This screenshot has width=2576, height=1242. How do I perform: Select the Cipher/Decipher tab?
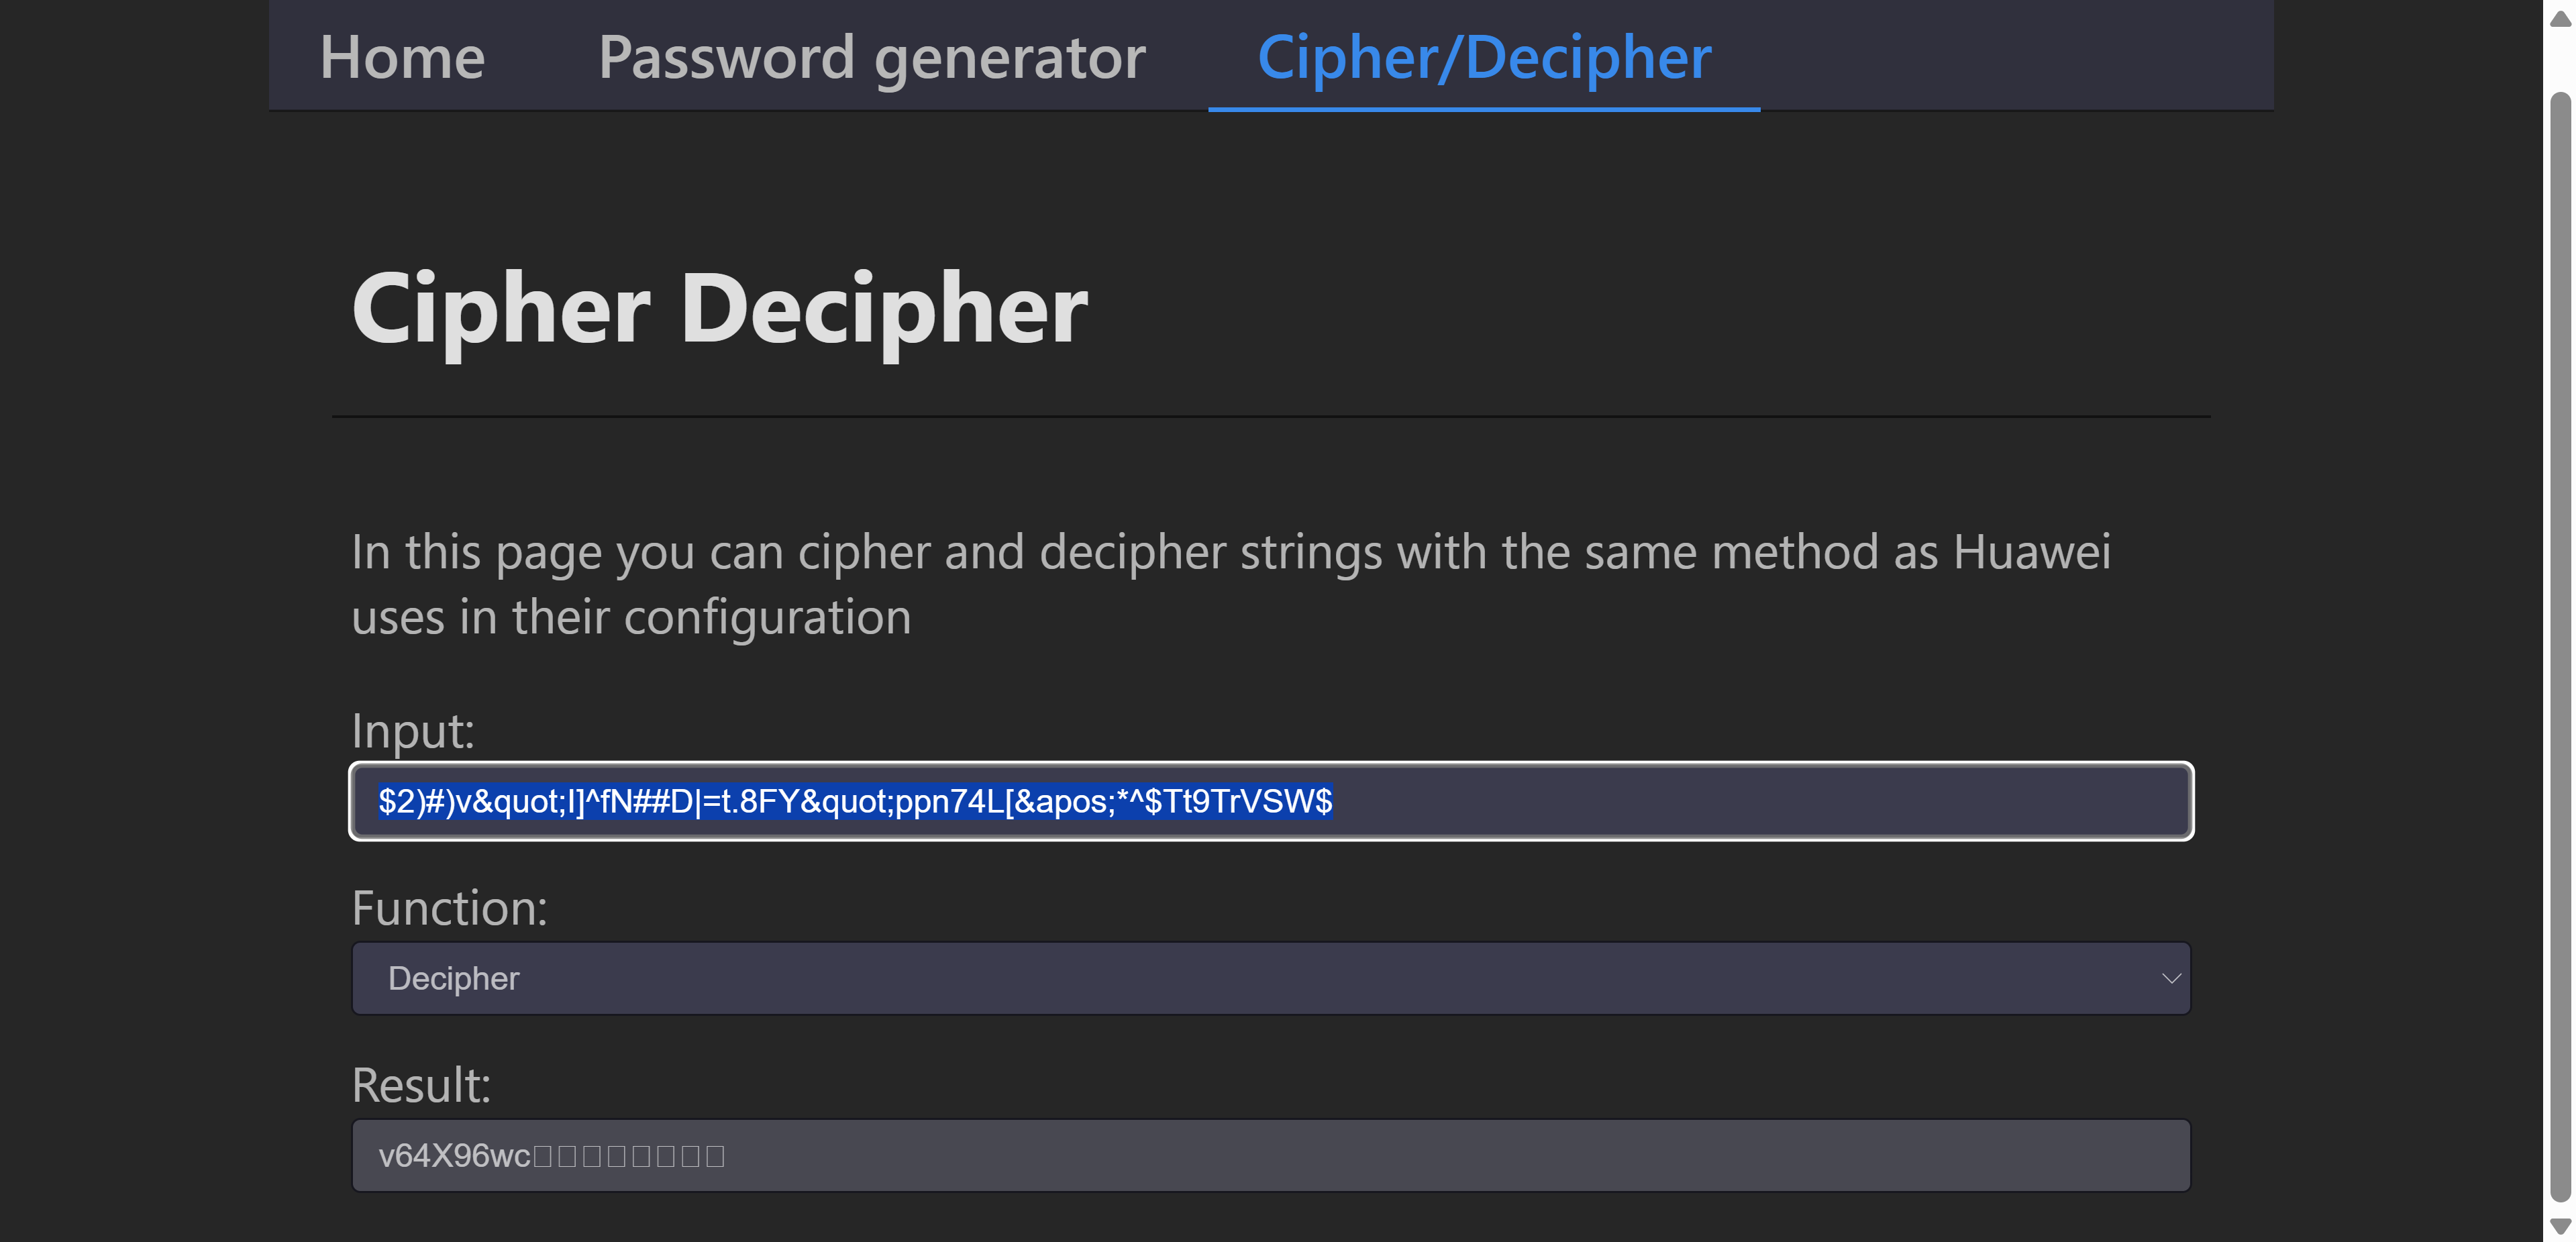pos(1483,57)
